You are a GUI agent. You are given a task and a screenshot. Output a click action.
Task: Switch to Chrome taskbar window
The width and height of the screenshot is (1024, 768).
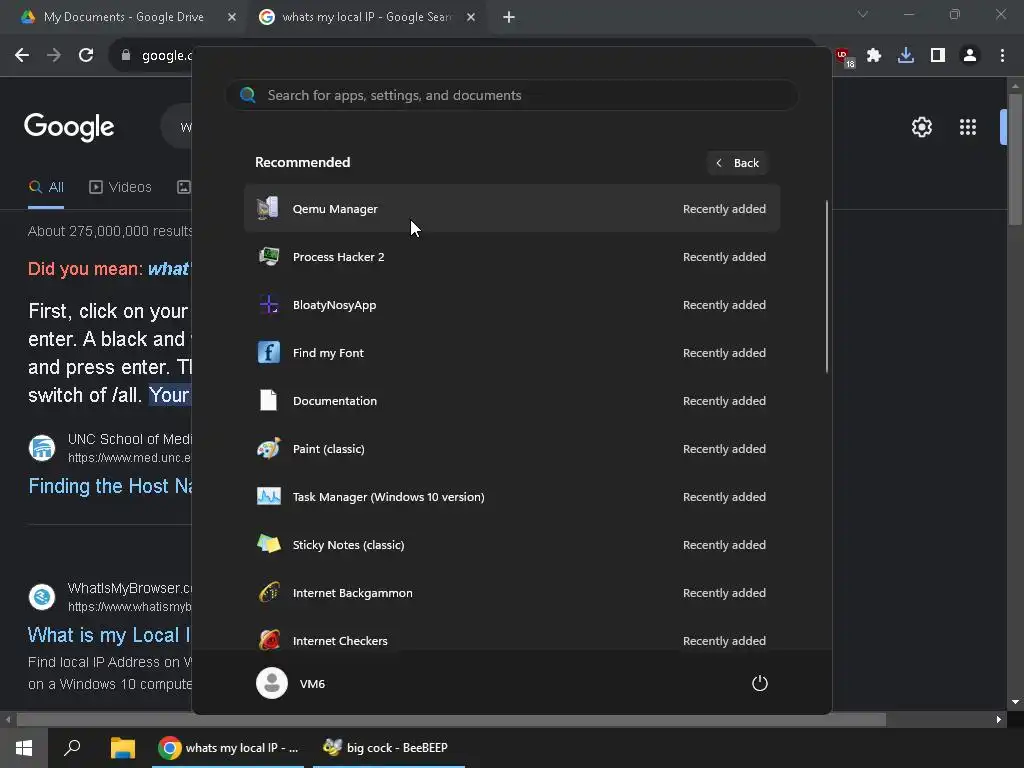(229, 748)
